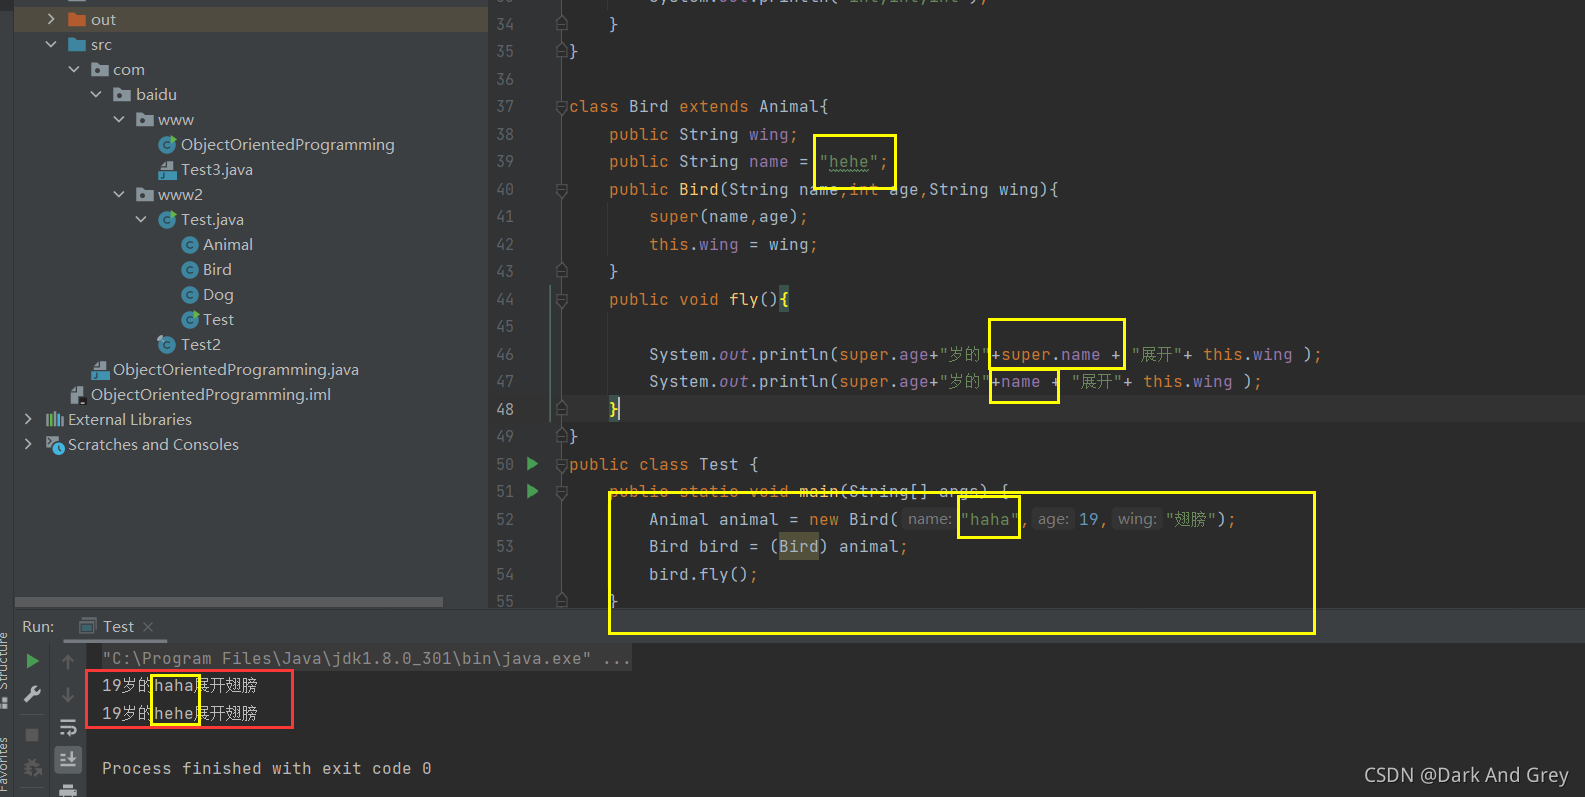Screen dimensions: 1585x797
Task: Run main method from line 51 gutter
Action: pos(533,491)
